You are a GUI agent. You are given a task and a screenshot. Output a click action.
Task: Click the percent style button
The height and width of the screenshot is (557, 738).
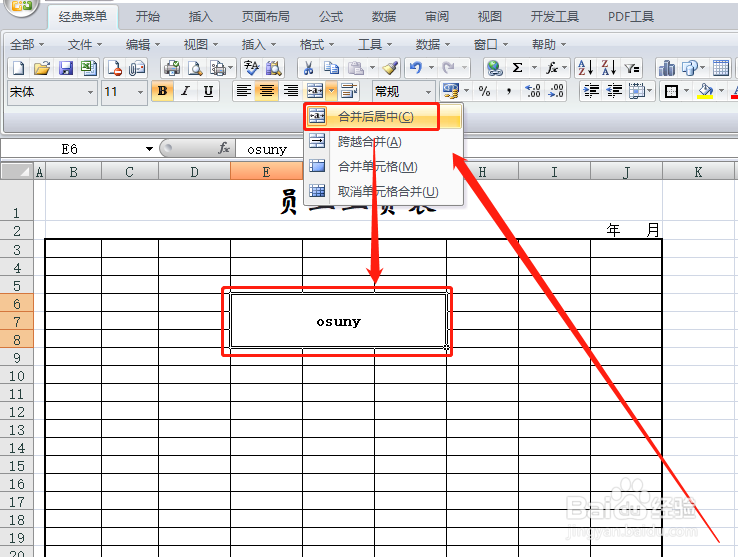(x=484, y=91)
